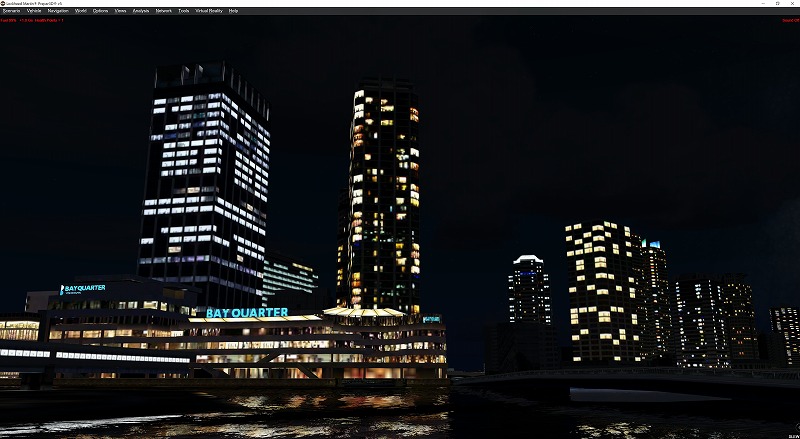Open the World menu
Viewport: 800px width, 439px height.
(81, 11)
